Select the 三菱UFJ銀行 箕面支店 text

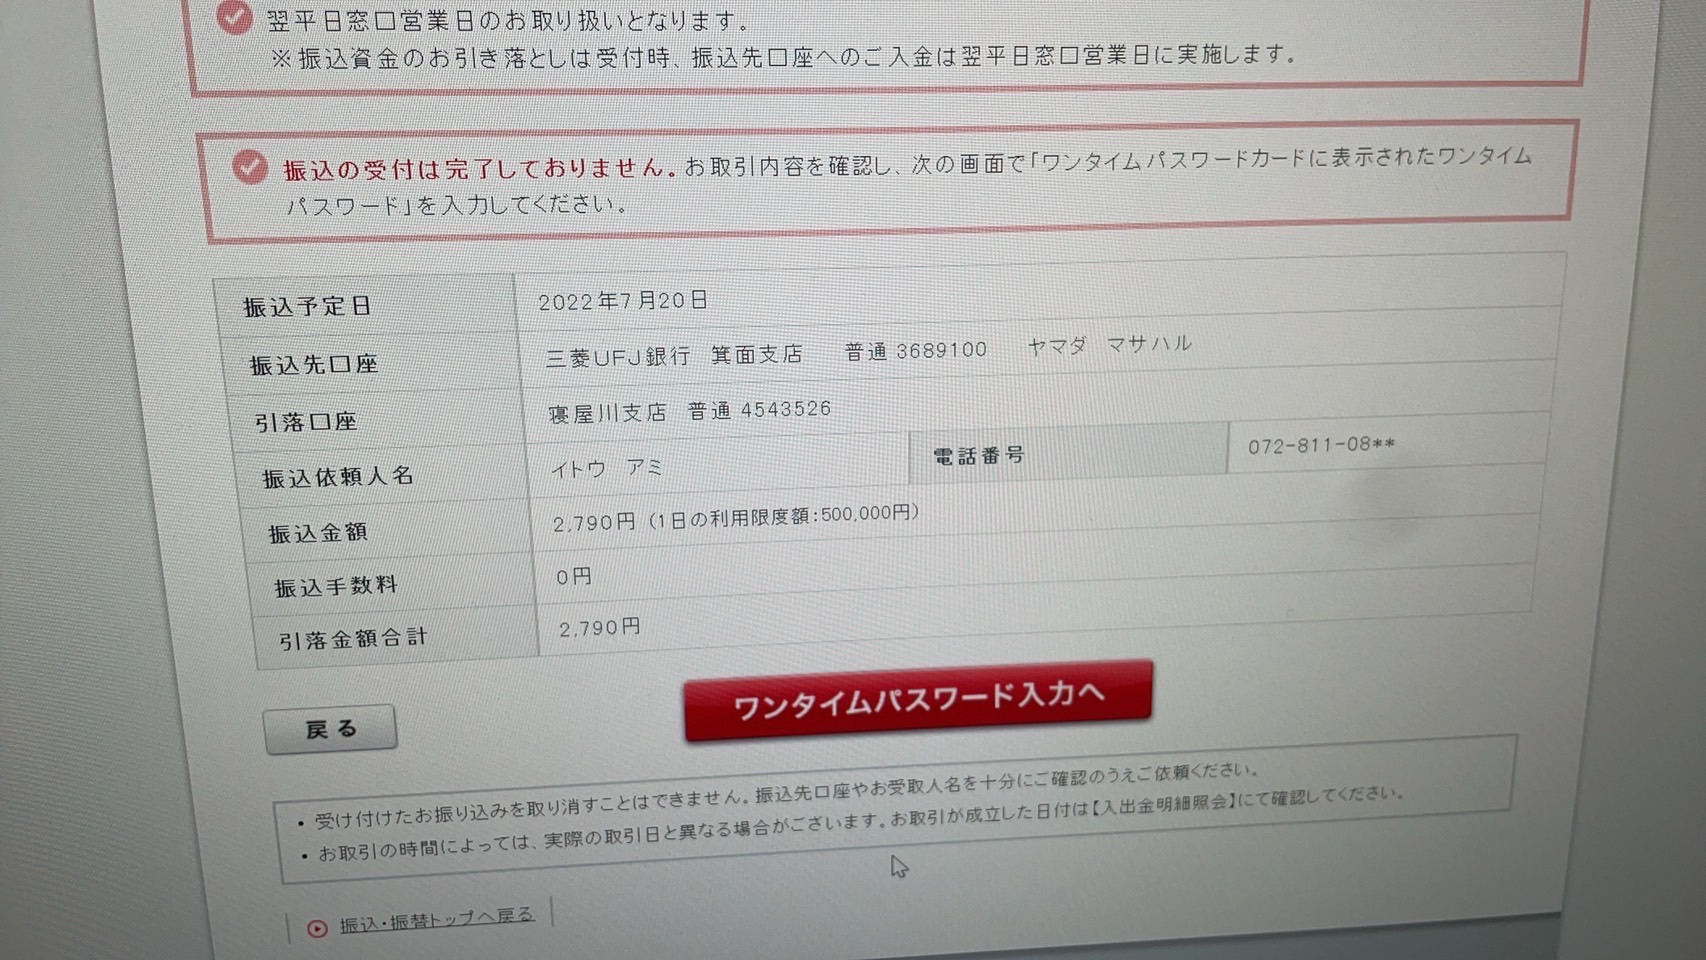674,355
